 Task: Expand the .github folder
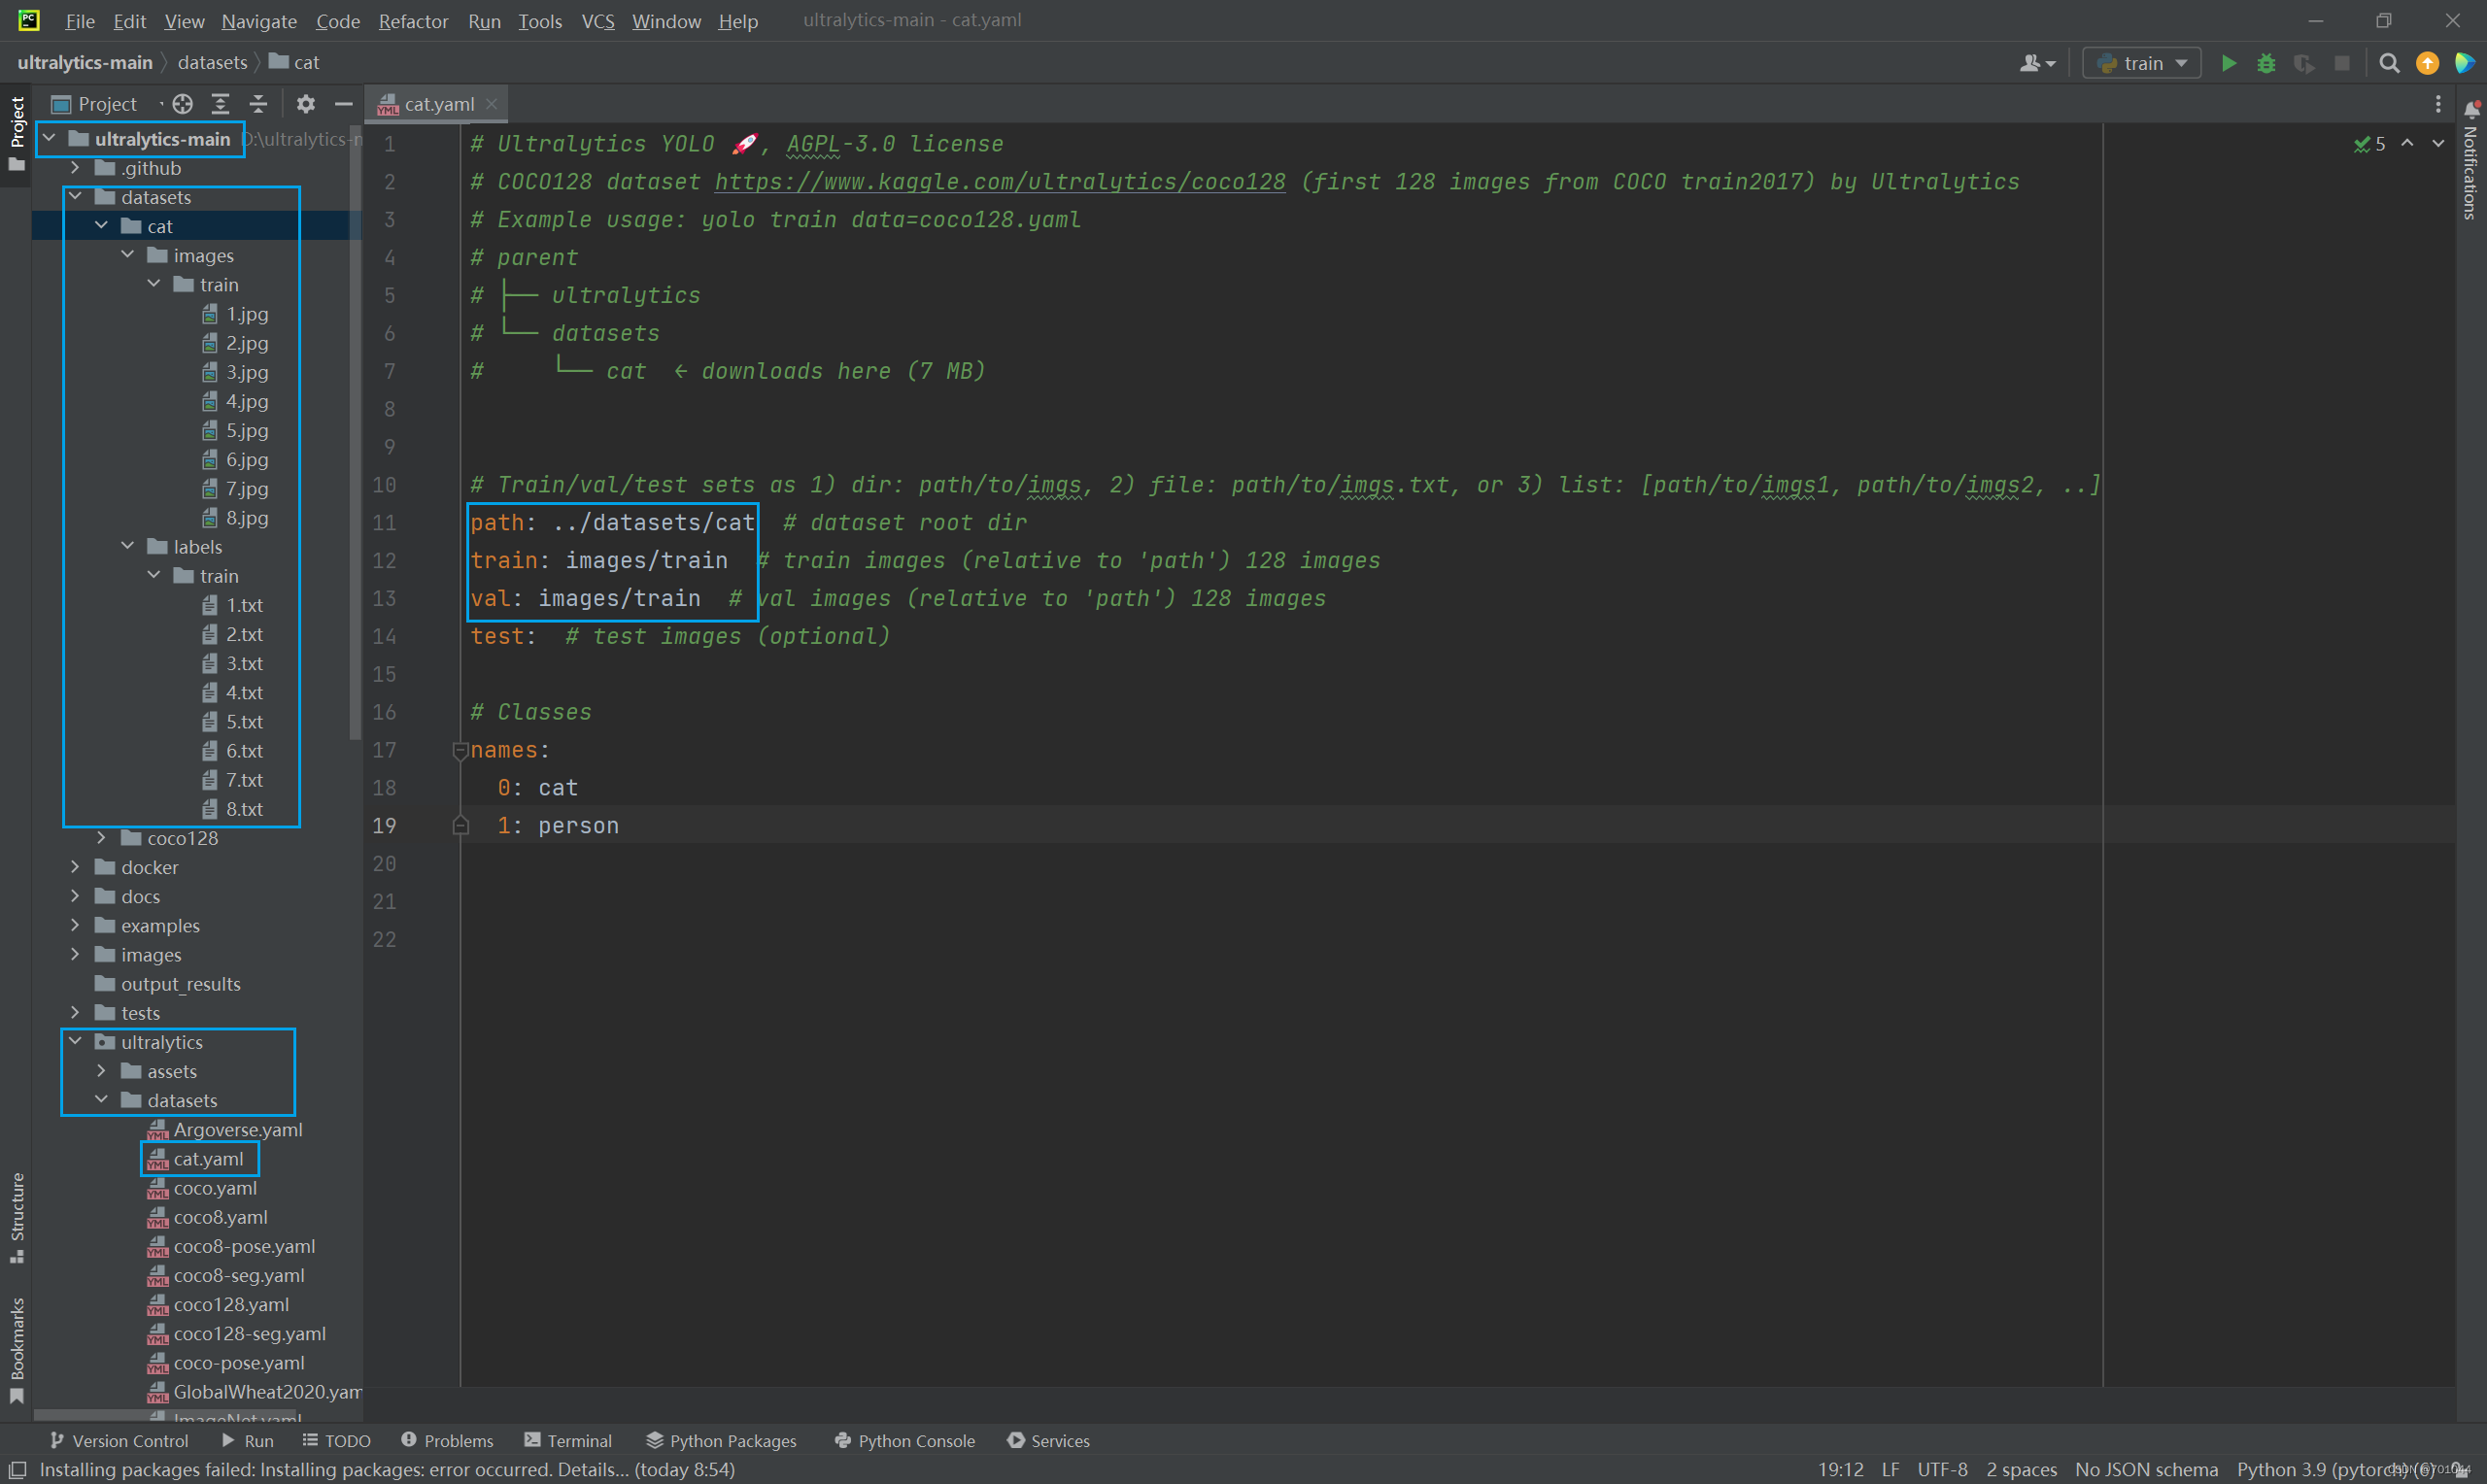point(75,167)
